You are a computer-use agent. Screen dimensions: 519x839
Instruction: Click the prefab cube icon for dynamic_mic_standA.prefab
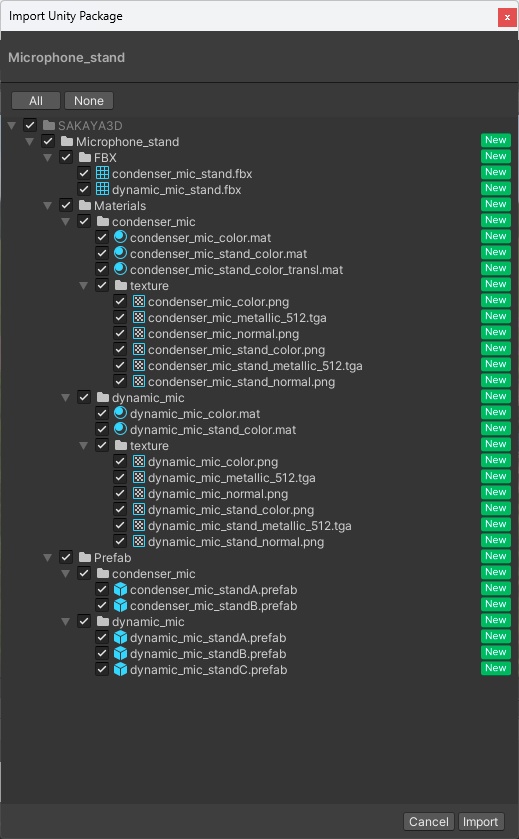[x=120, y=637]
